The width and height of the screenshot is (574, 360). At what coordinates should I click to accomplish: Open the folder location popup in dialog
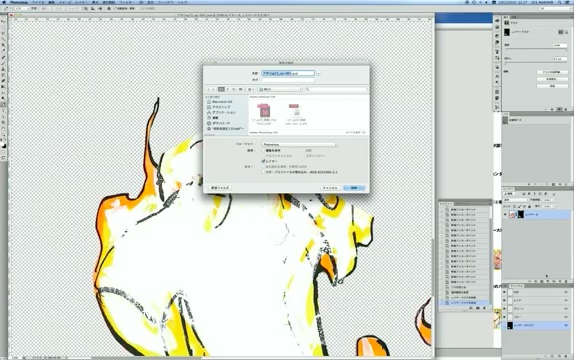[280, 89]
